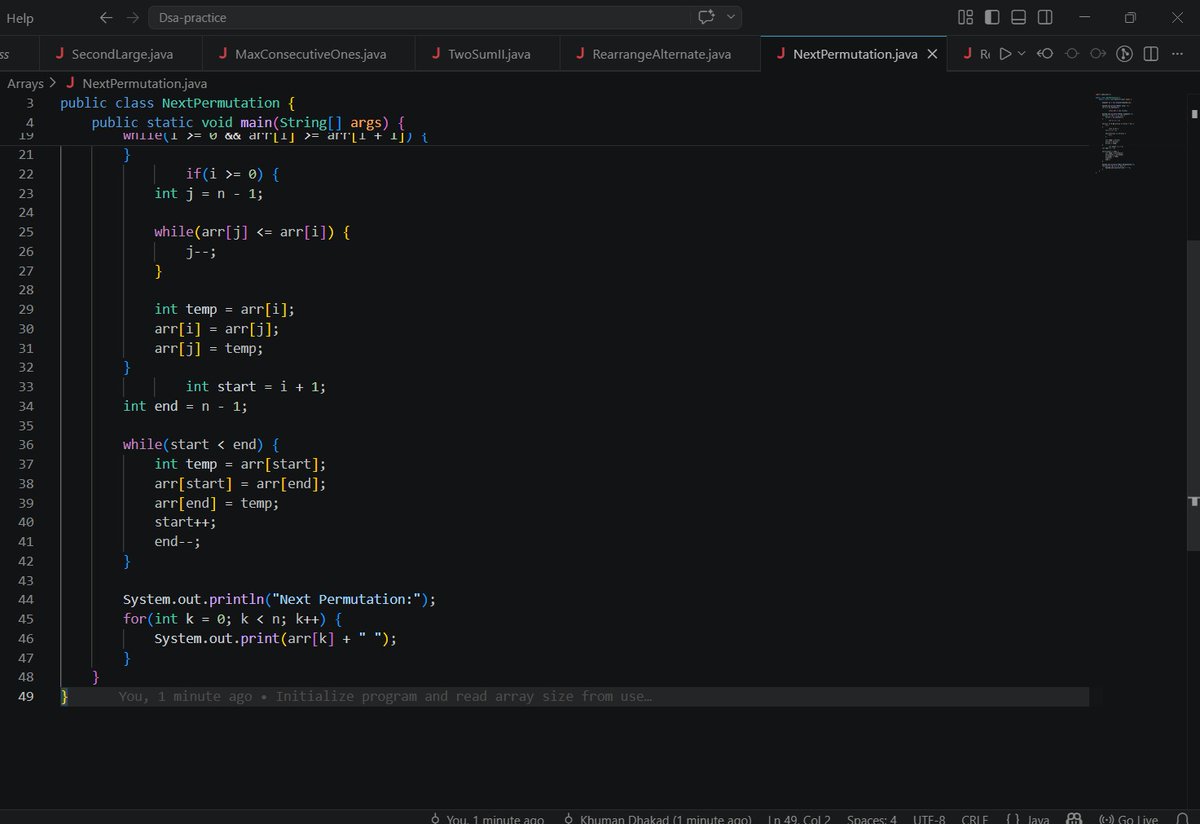
Task: Navigate forward with the right arrow
Action: [x=134, y=17]
